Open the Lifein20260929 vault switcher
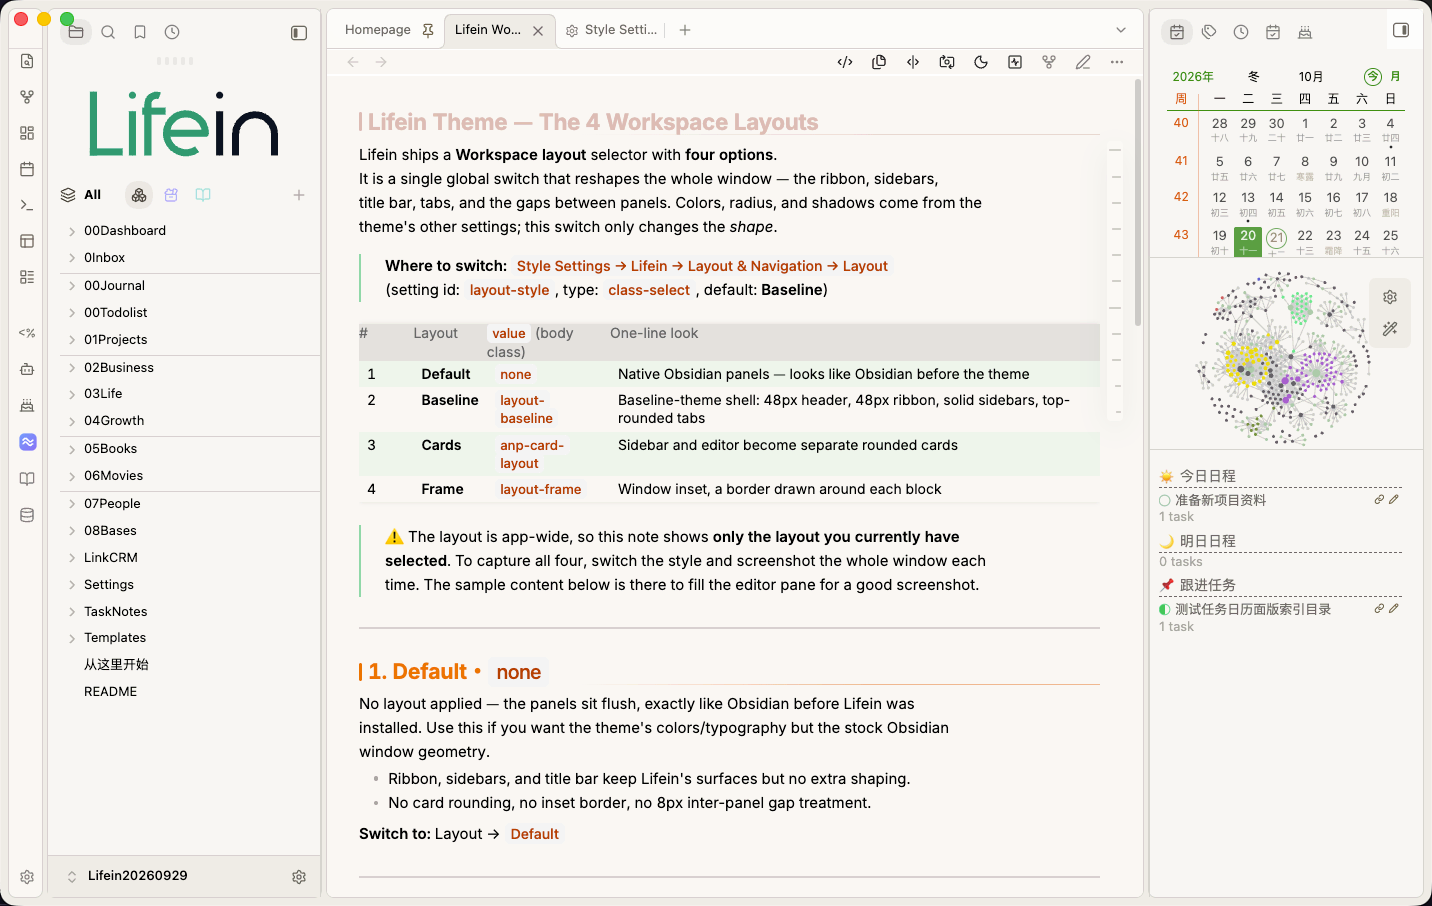The image size is (1432, 906). [x=136, y=876]
